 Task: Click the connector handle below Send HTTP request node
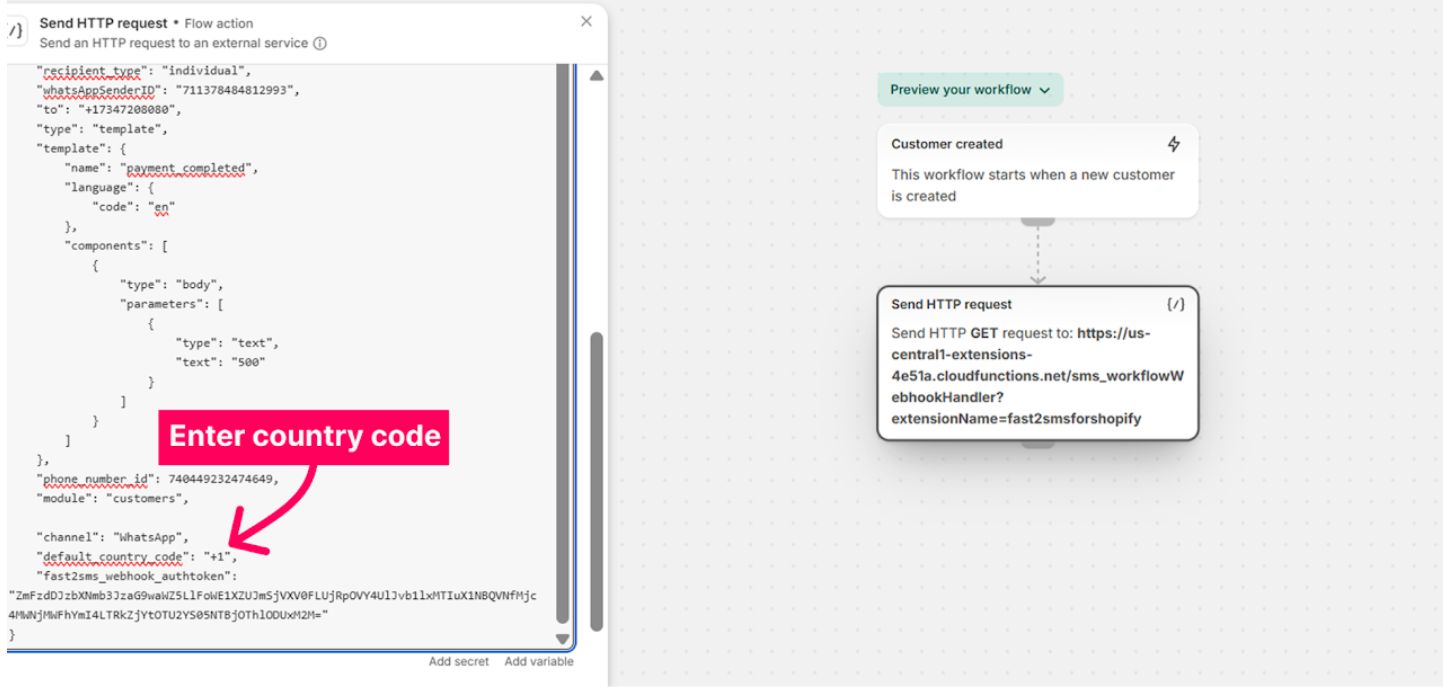tap(1038, 443)
